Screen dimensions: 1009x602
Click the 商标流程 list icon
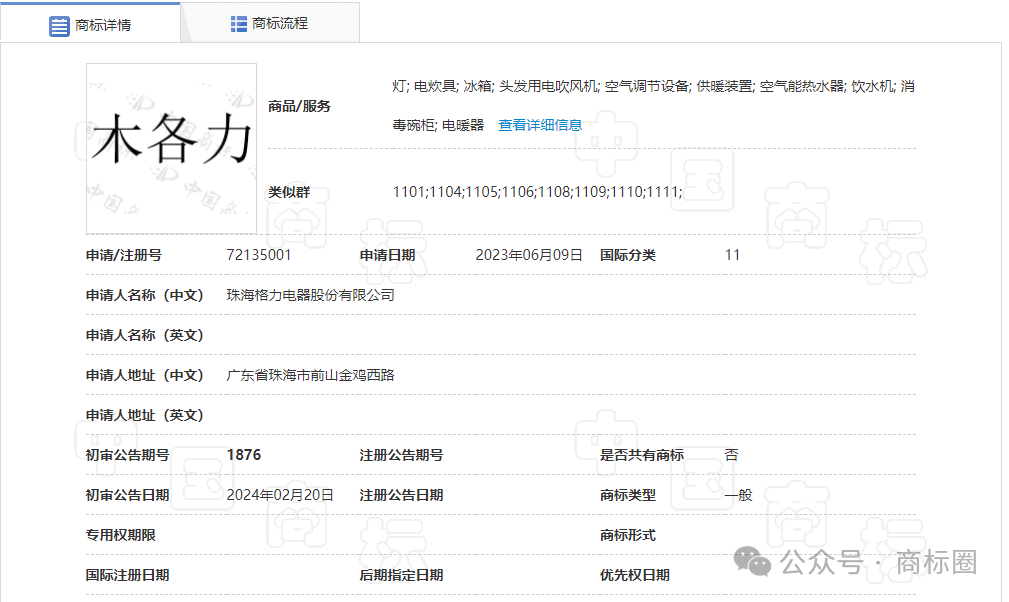pos(239,24)
